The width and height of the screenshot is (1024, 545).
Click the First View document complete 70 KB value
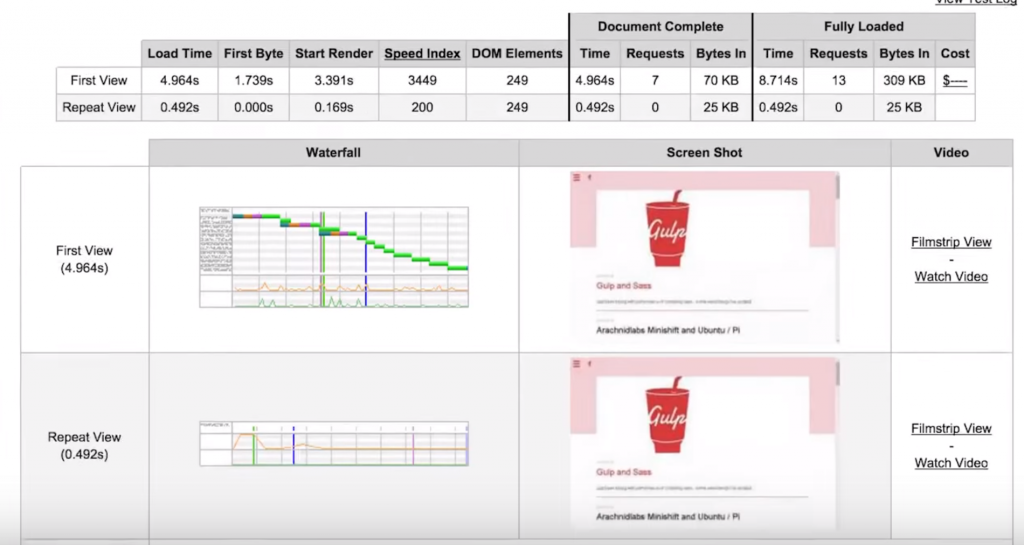pos(721,81)
